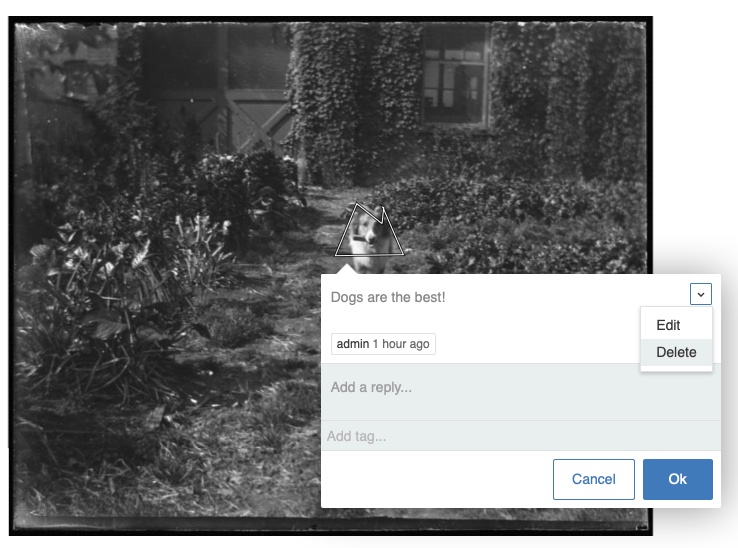738x548 pixels.
Task: Confirm the annotation with Ok
Action: 677,479
